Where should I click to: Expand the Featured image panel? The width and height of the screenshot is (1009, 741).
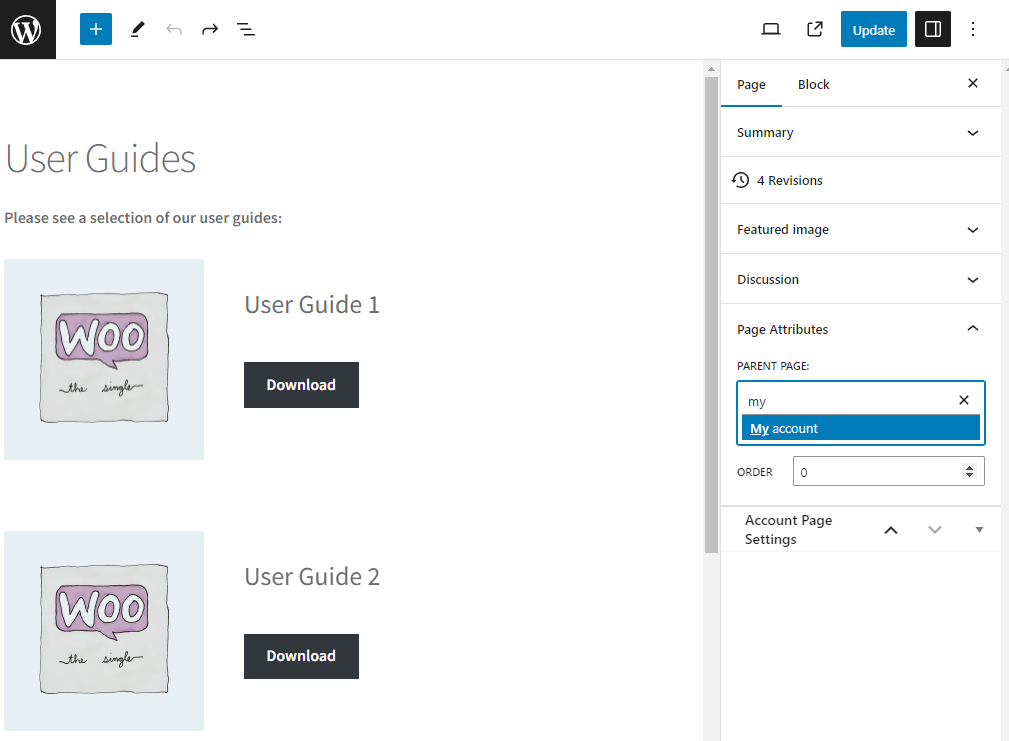click(860, 230)
